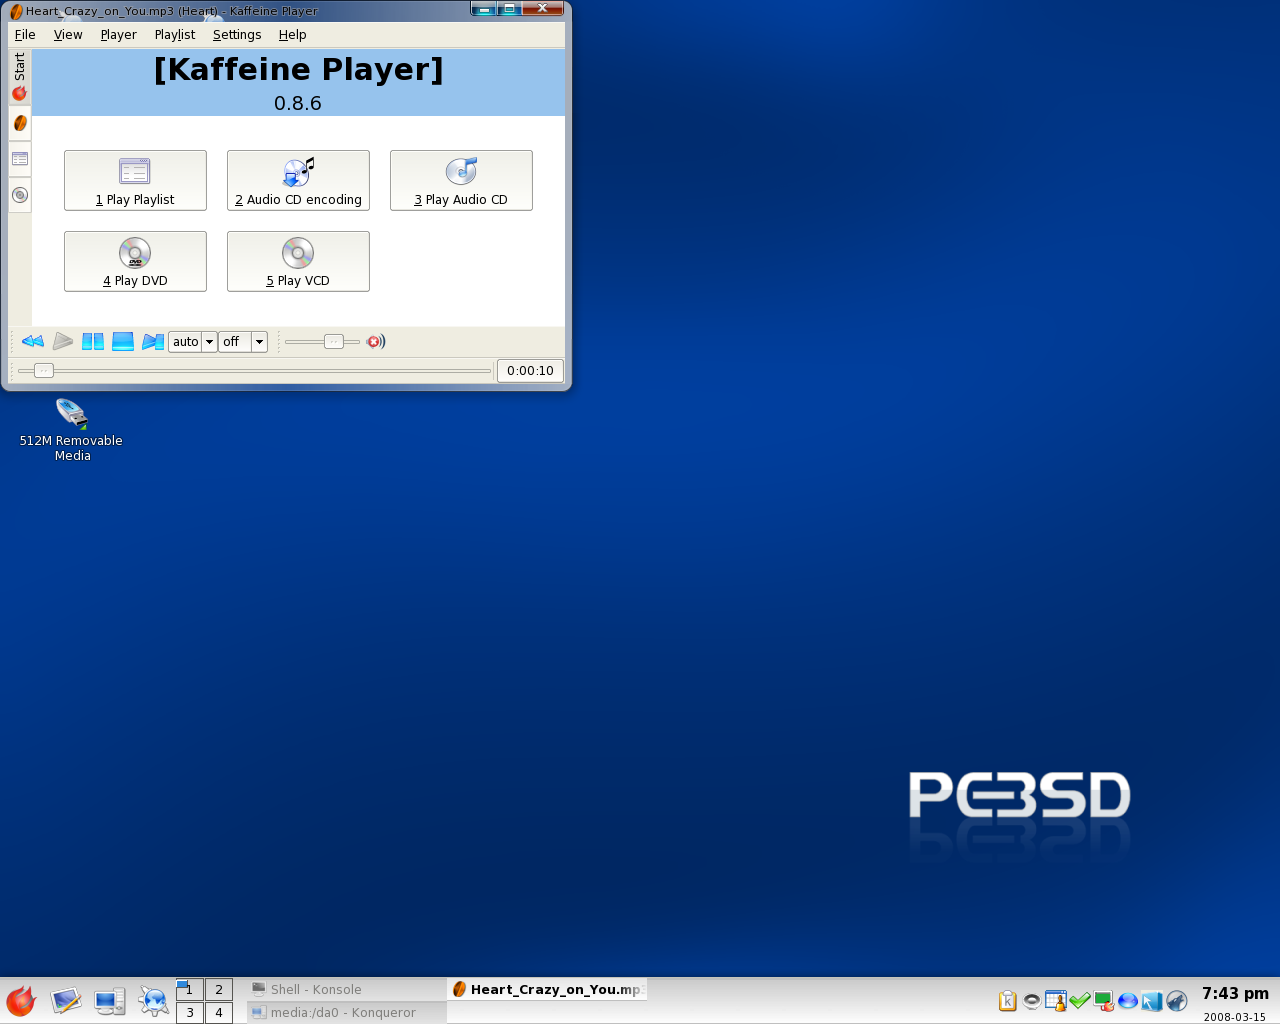Click the blue cursor box tray icon

tap(1152, 1001)
